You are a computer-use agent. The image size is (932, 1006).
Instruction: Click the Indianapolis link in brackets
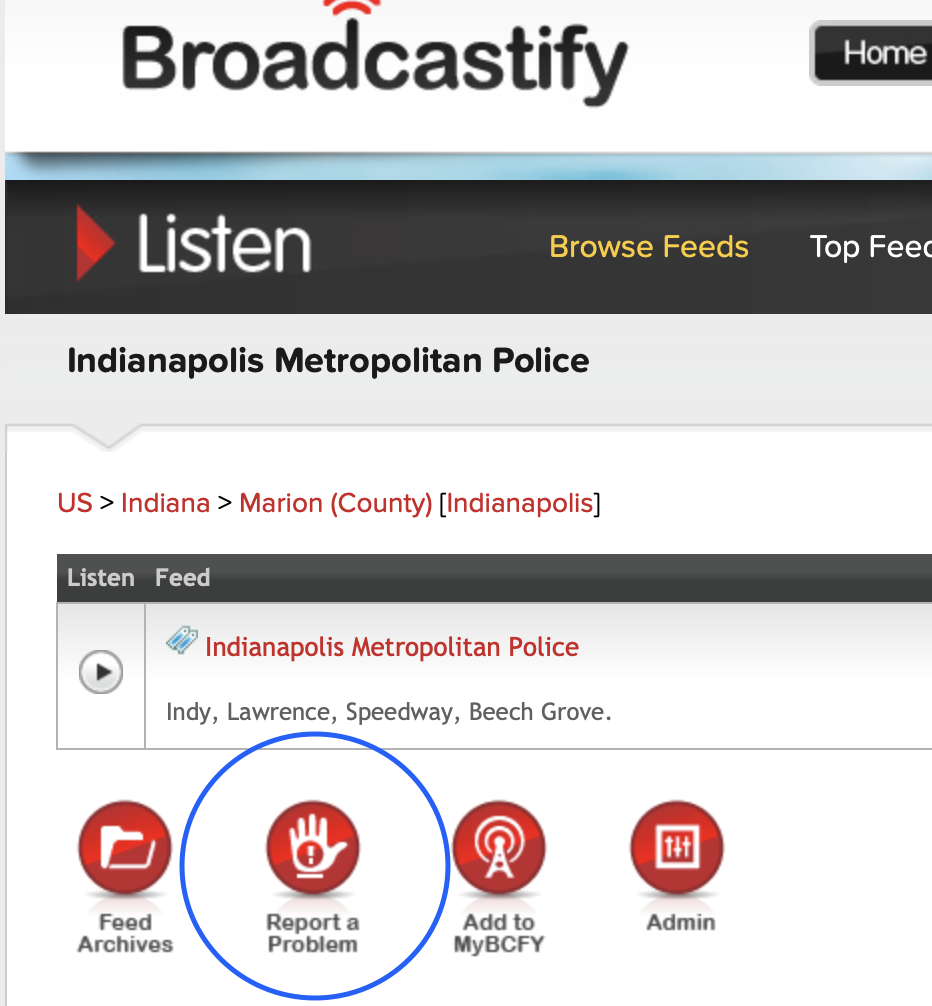pyautogui.click(x=520, y=503)
